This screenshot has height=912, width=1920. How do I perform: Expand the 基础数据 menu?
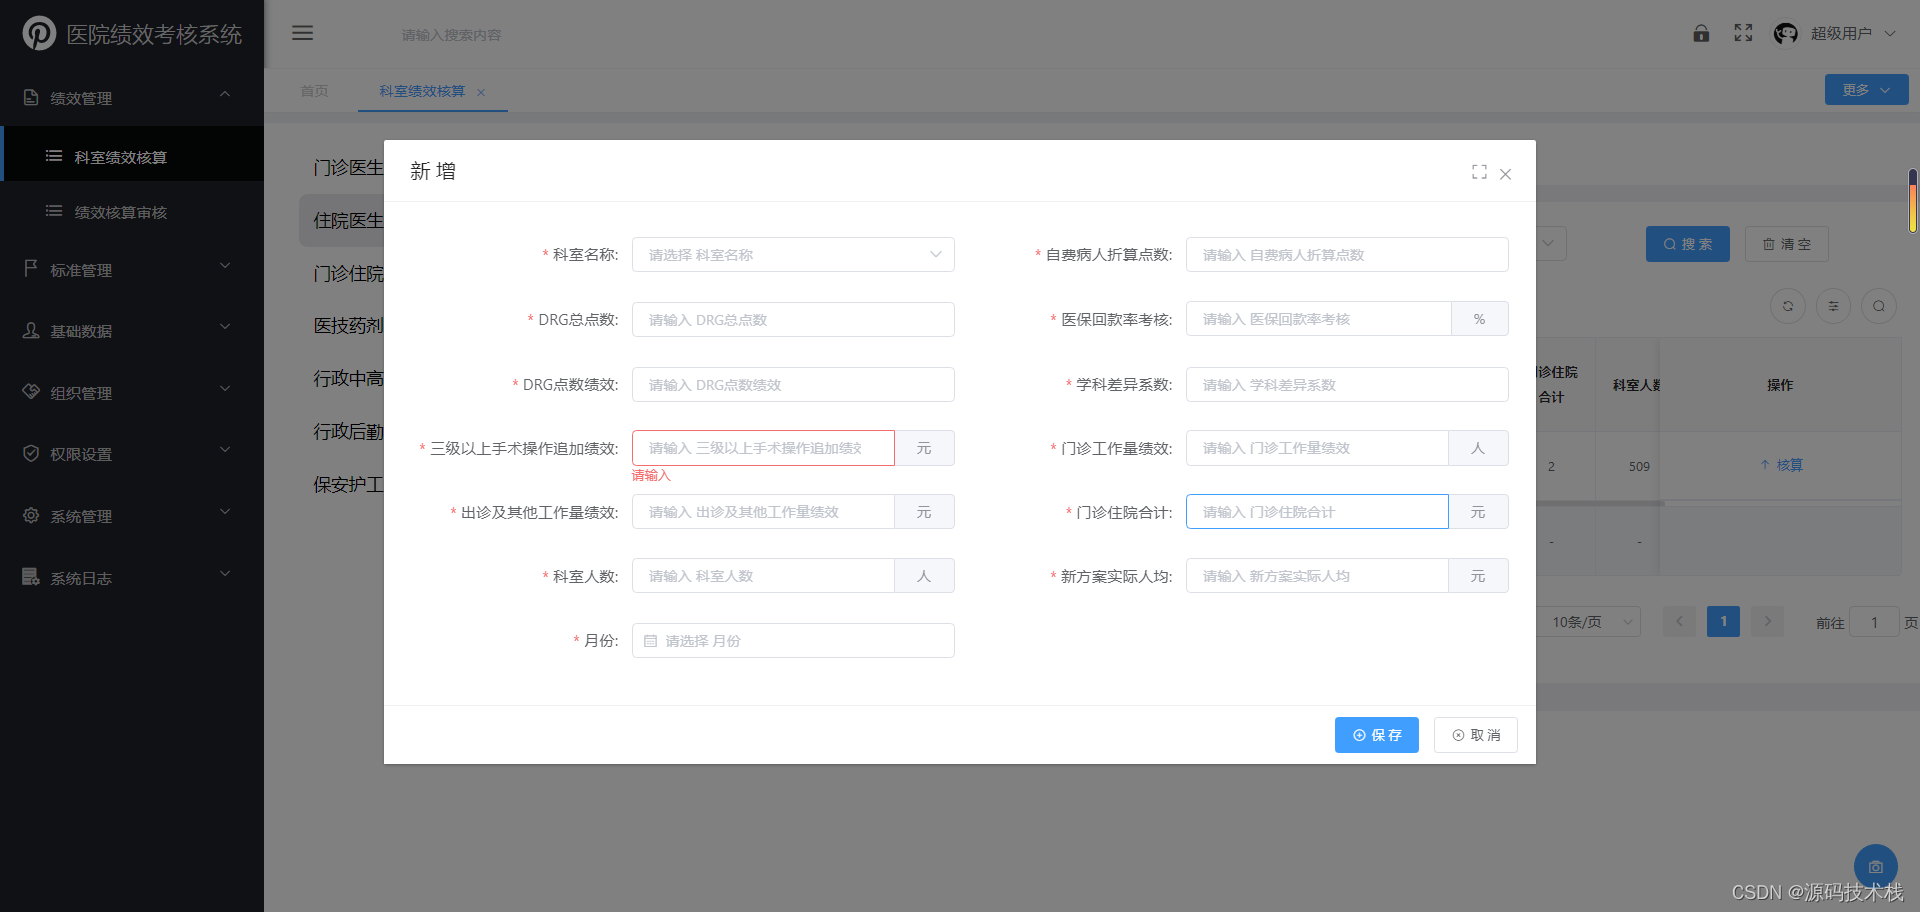point(225,328)
